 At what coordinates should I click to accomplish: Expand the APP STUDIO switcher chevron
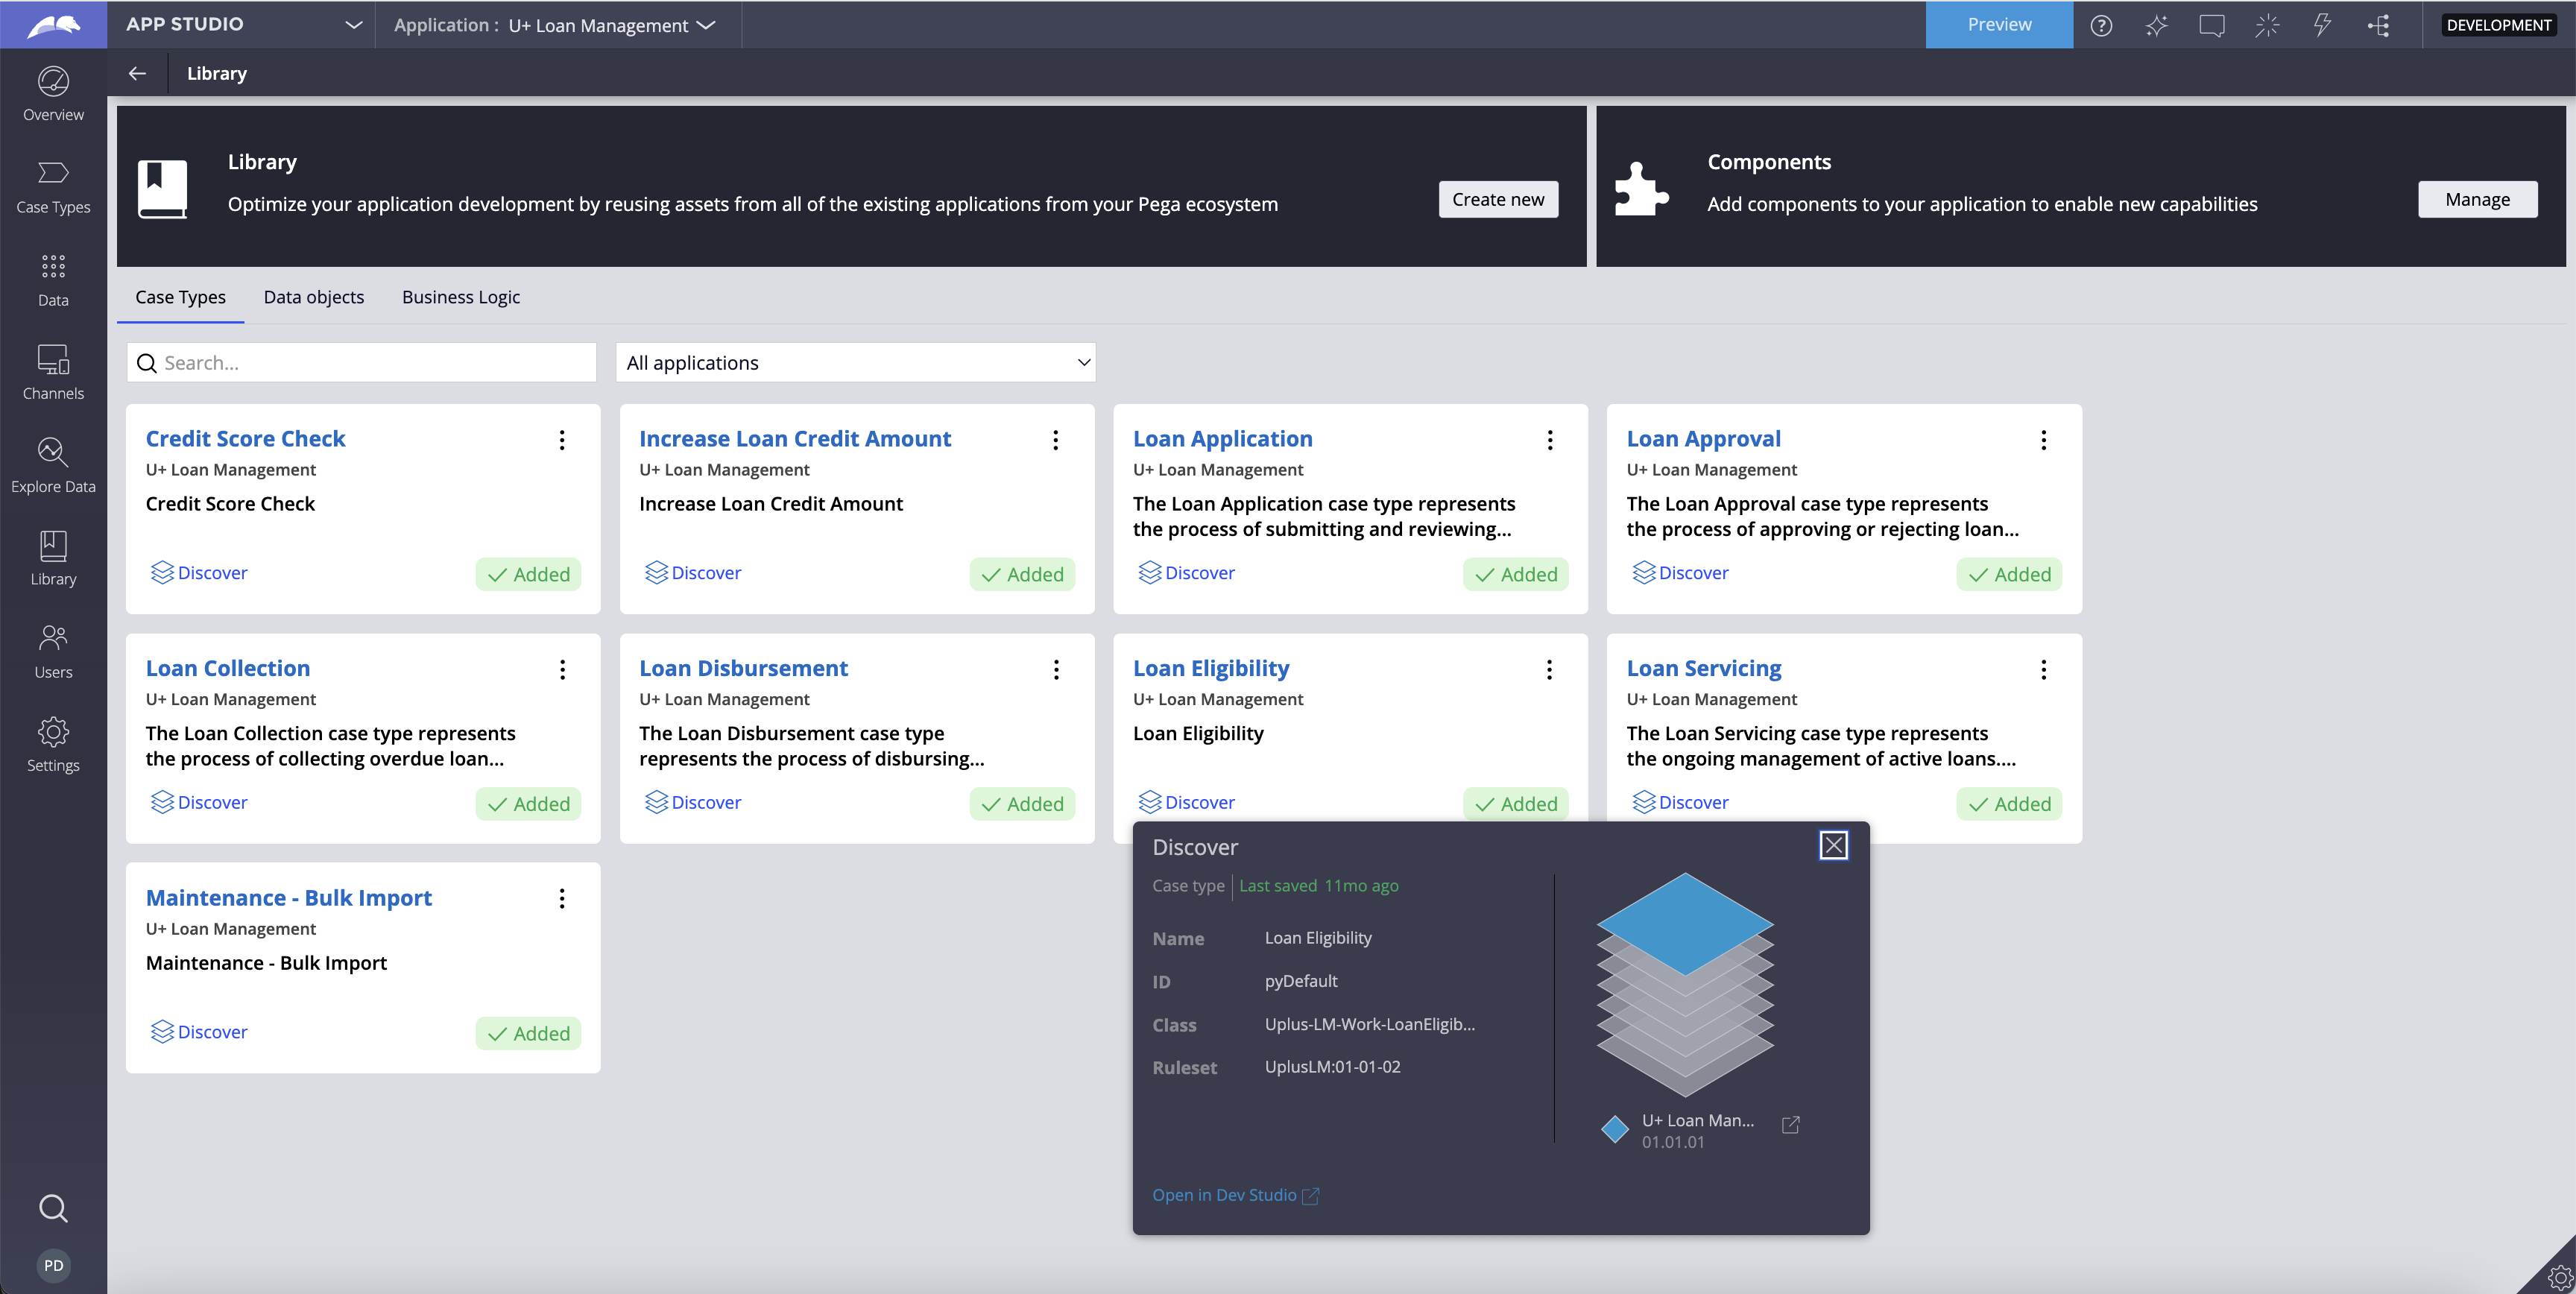[353, 25]
